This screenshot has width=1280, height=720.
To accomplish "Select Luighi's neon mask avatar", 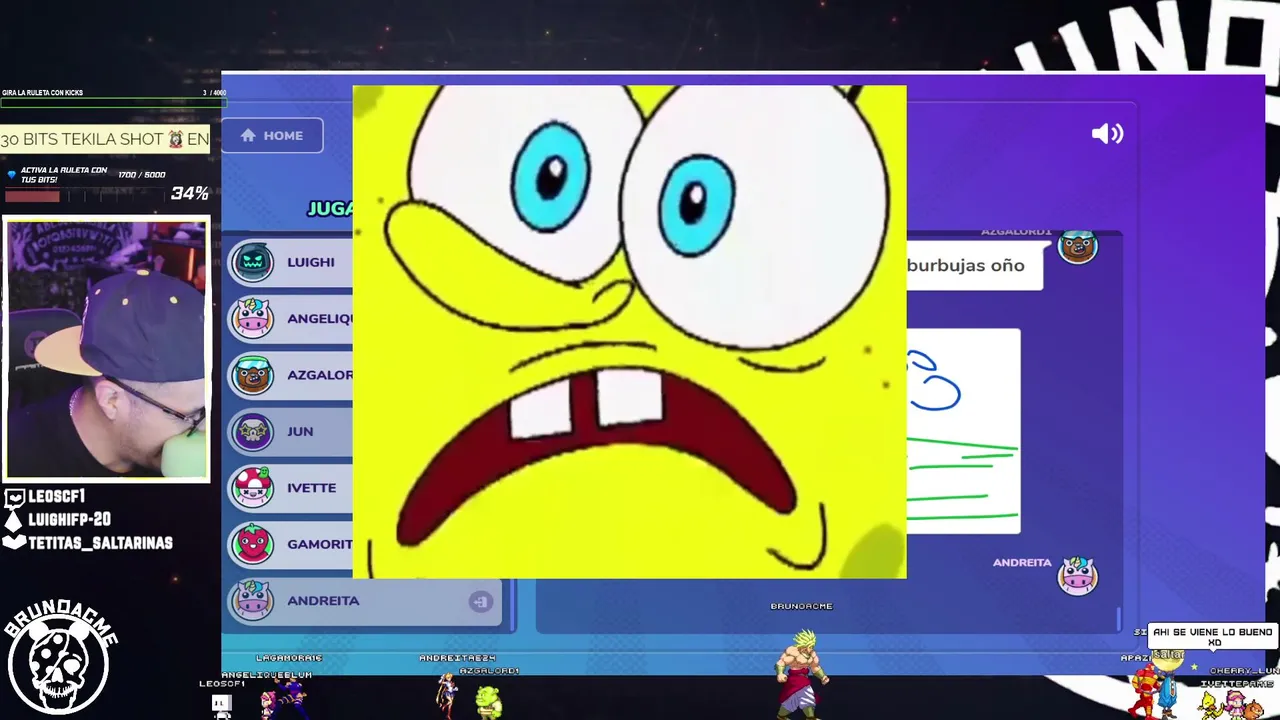I will pyautogui.click(x=252, y=262).
